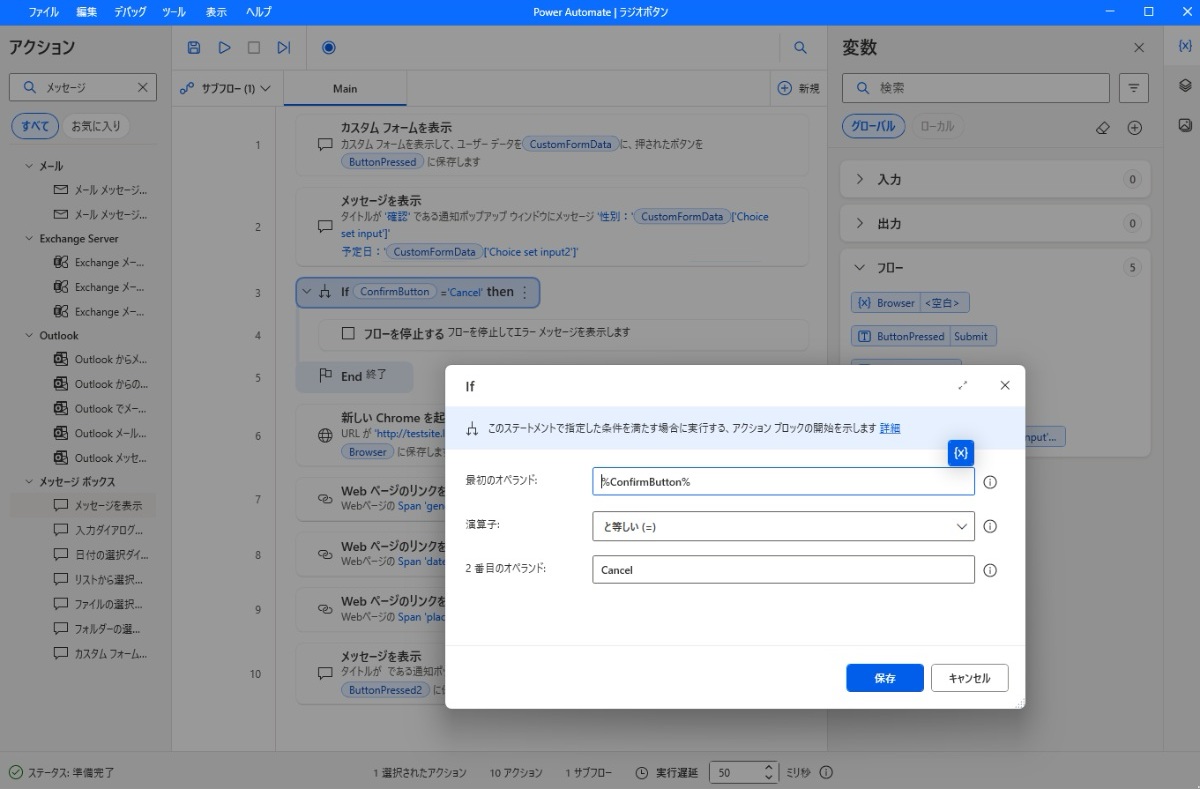Screen dimensions: 1200x790
Task: Show info for operator field
Action: 990,526
